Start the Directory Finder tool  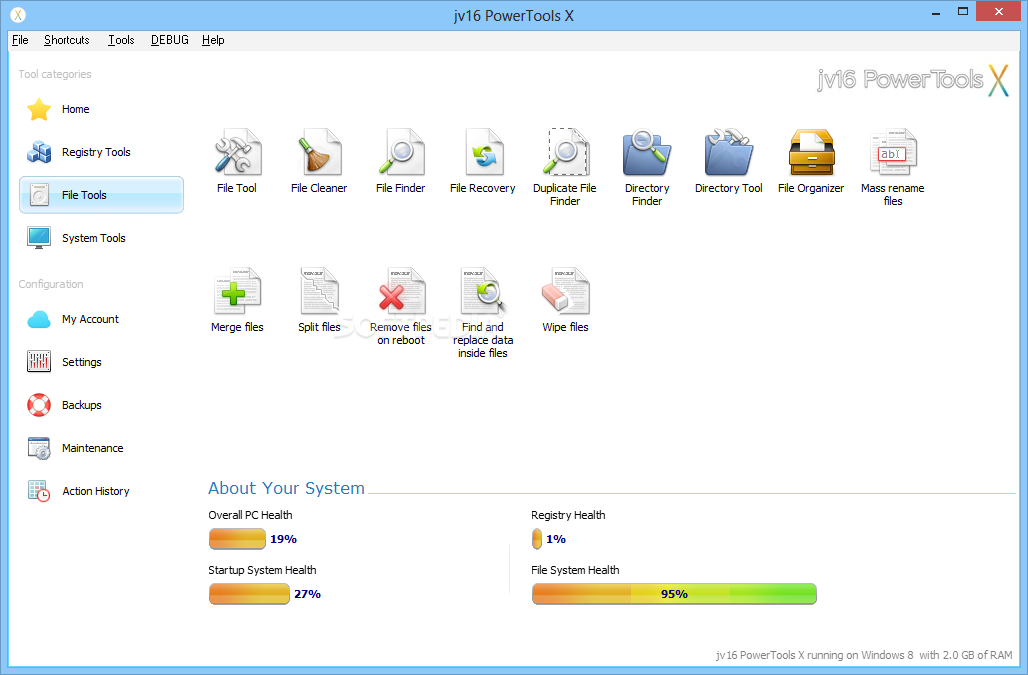(647, 158)
